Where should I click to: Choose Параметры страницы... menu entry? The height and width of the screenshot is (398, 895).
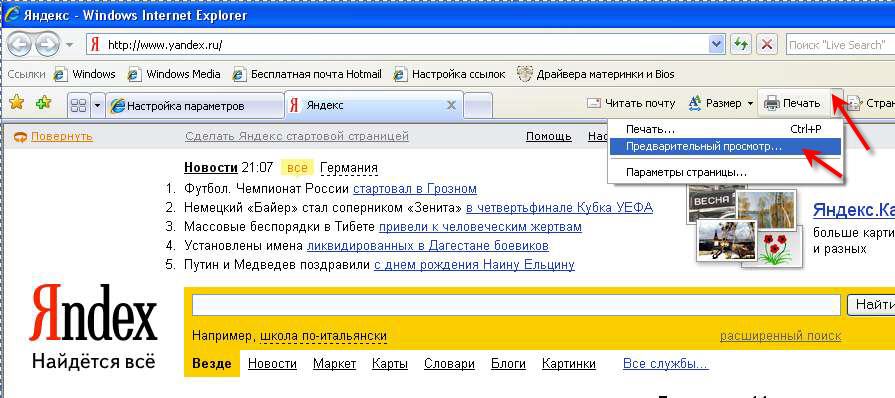click(x=725, y=172)
